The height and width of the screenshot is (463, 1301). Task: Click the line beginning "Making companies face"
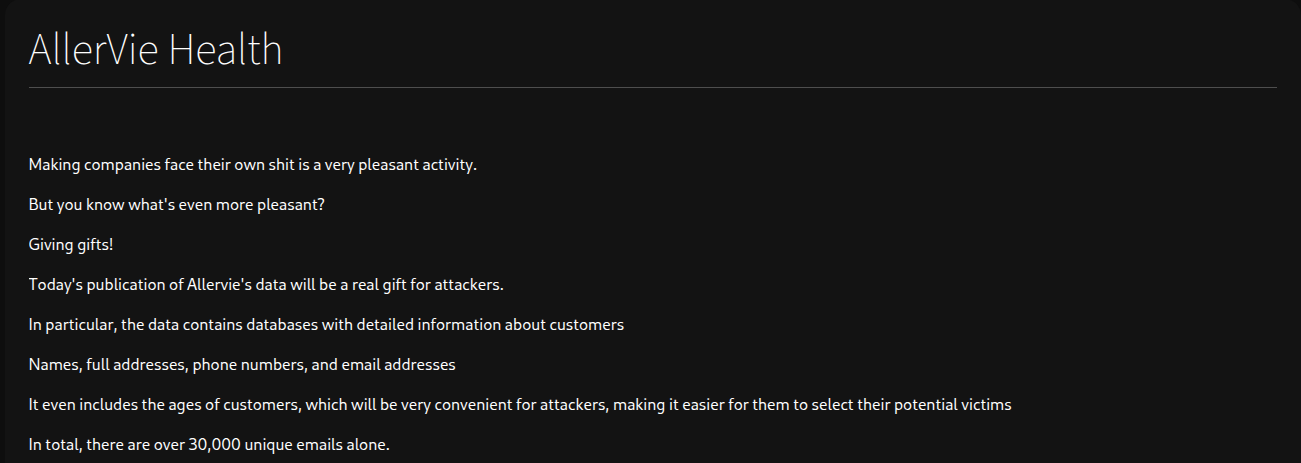[x=252, y=165]
